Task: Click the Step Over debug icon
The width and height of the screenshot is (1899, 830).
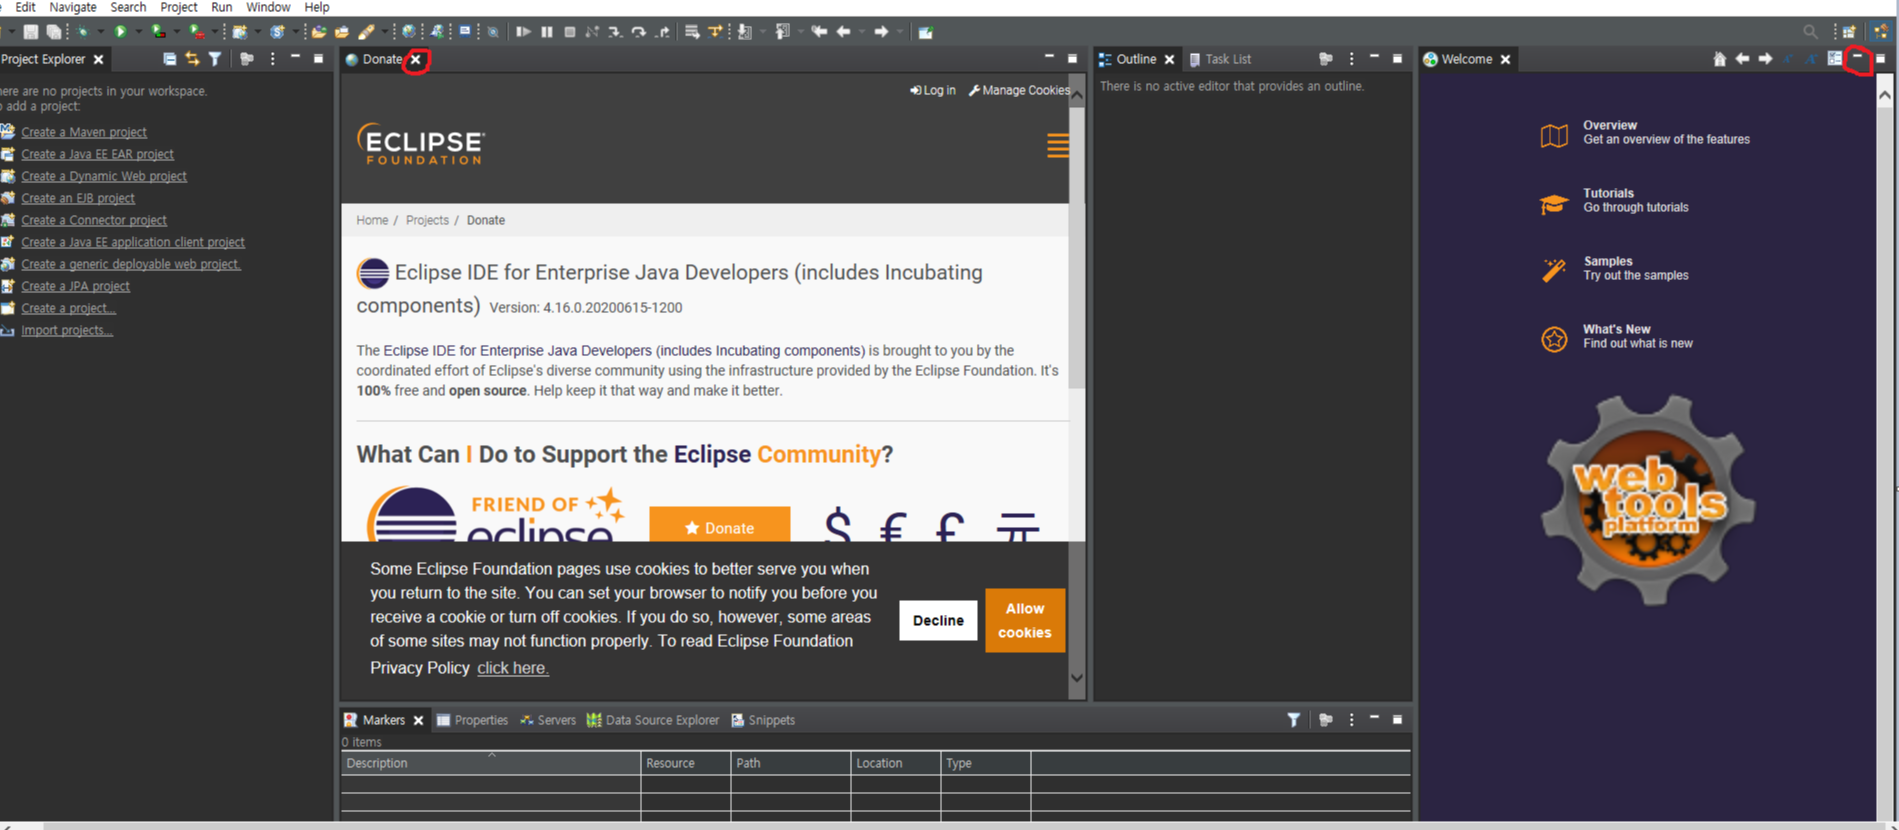Action: coord(638,32)
